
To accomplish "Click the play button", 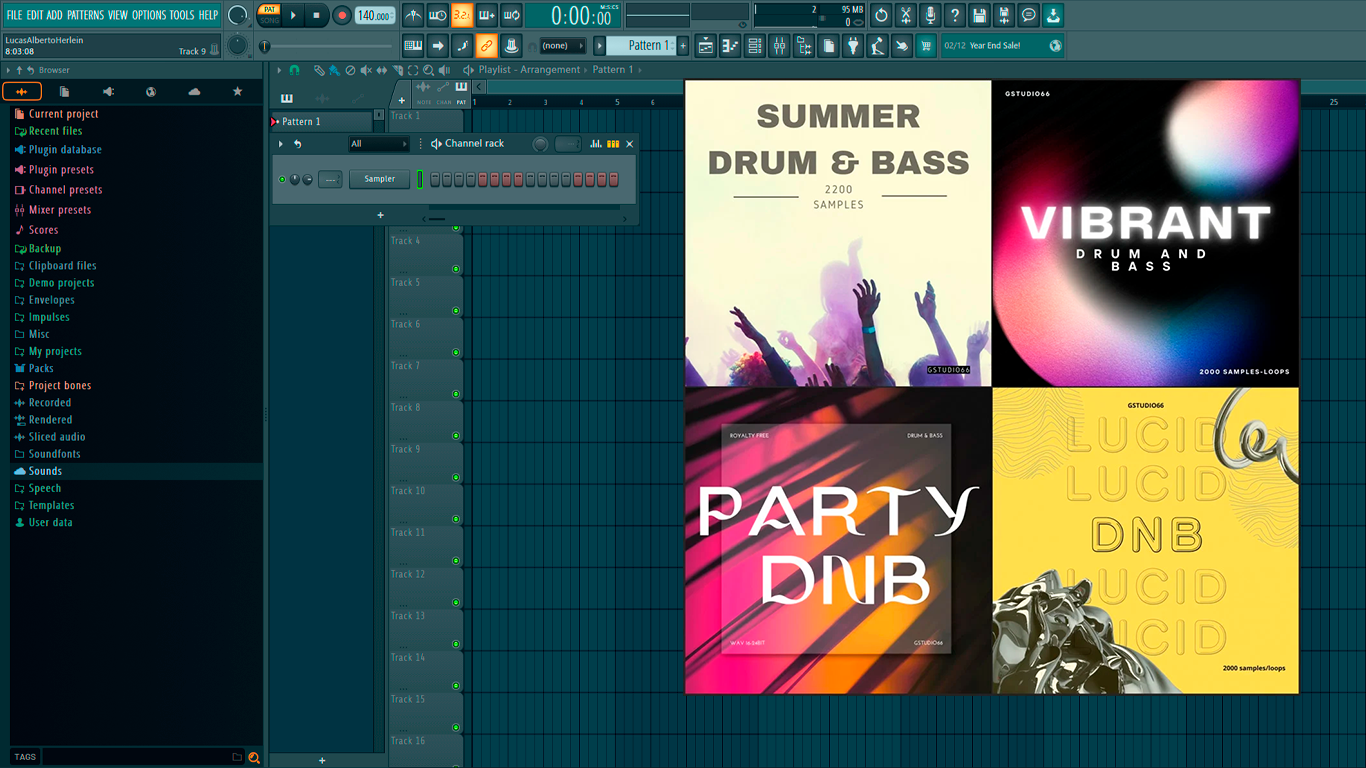I will click(x=293, y=15).
